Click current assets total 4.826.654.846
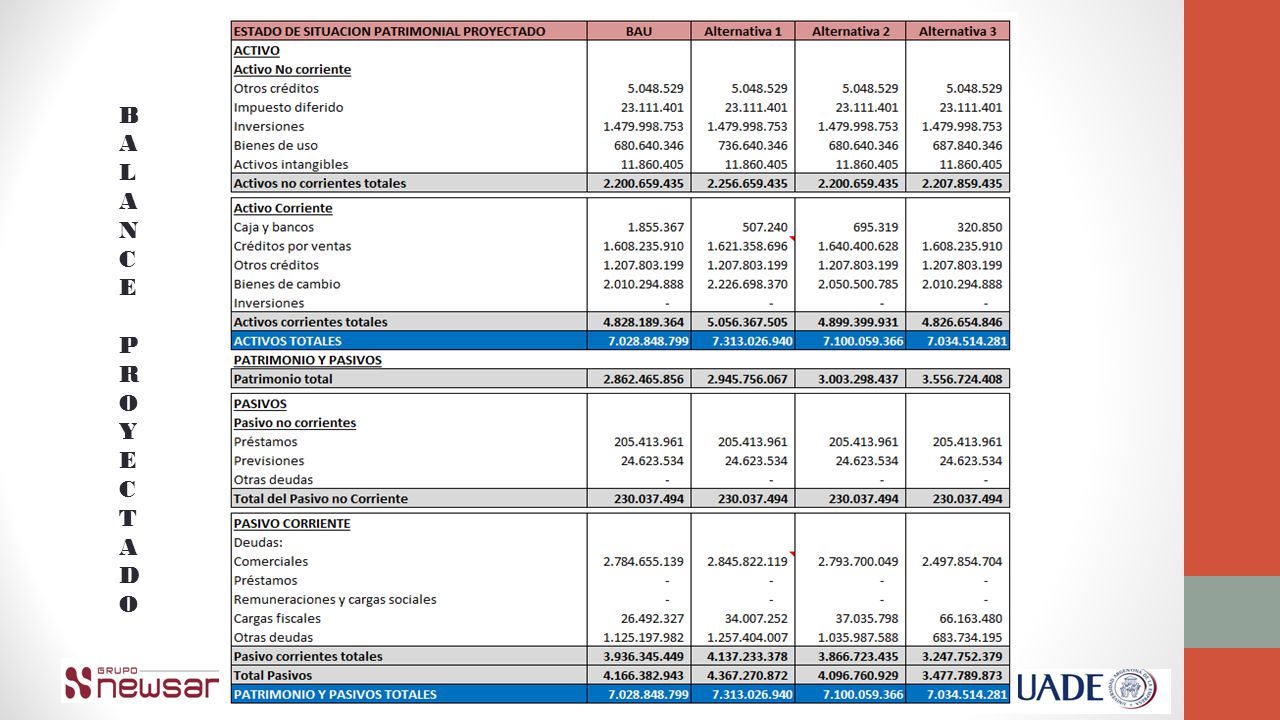This screenshot has height=720, width=1280. tap(961, 322)
